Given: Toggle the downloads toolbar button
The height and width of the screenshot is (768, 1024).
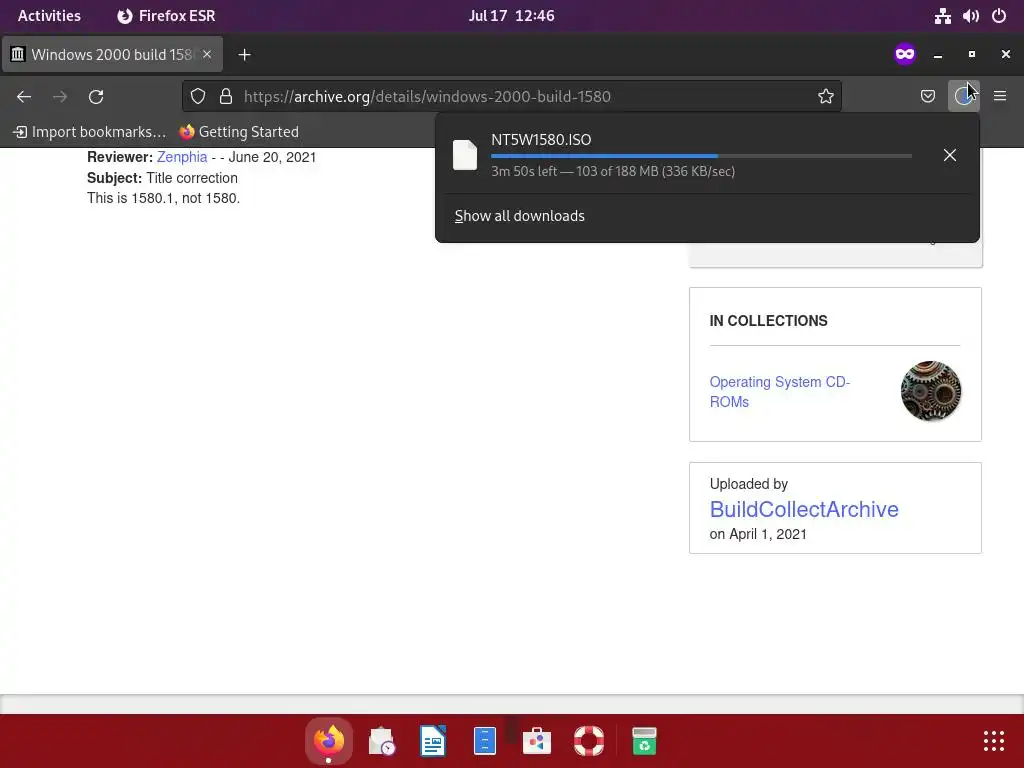Looking at the screenshot, I should (963, 97).
